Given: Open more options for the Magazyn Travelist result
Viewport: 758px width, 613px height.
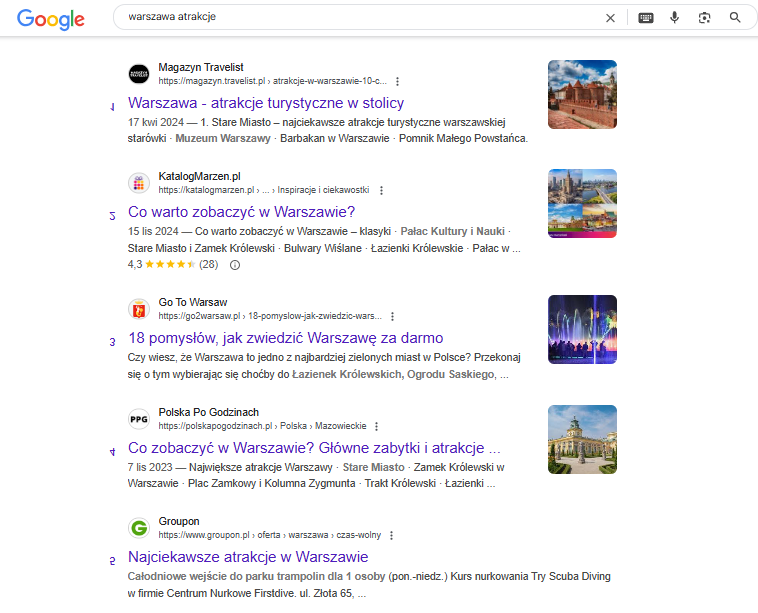Looking at the screenshot, I should coord(397,81).
